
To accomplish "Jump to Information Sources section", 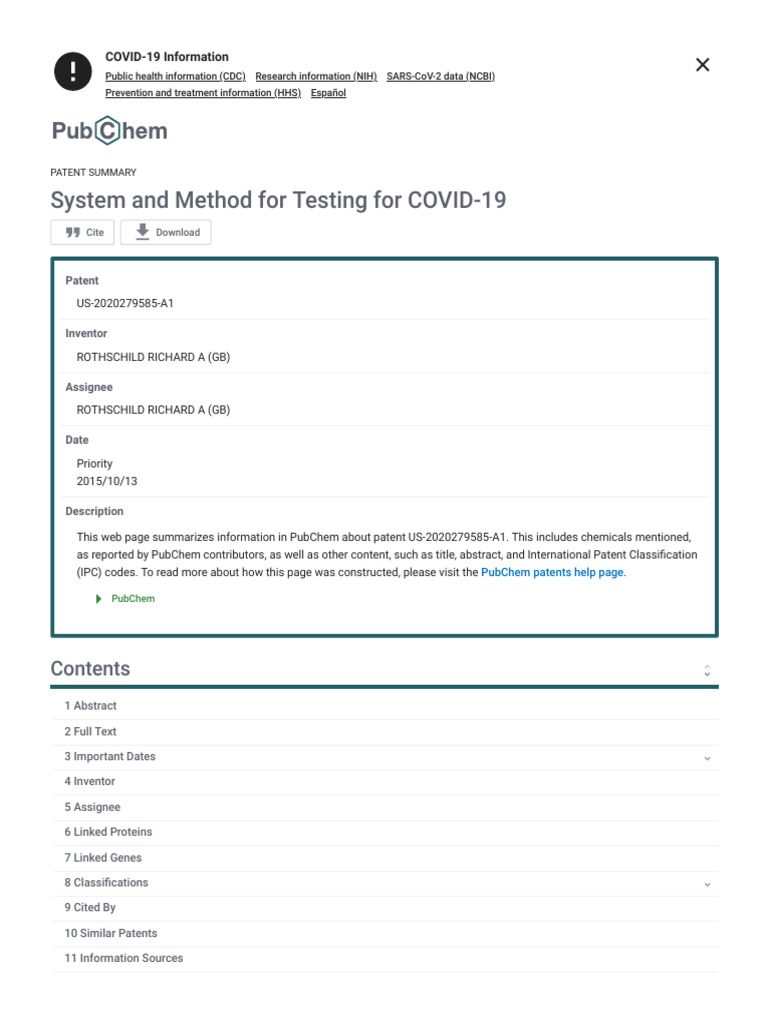I will pos(123,958).
